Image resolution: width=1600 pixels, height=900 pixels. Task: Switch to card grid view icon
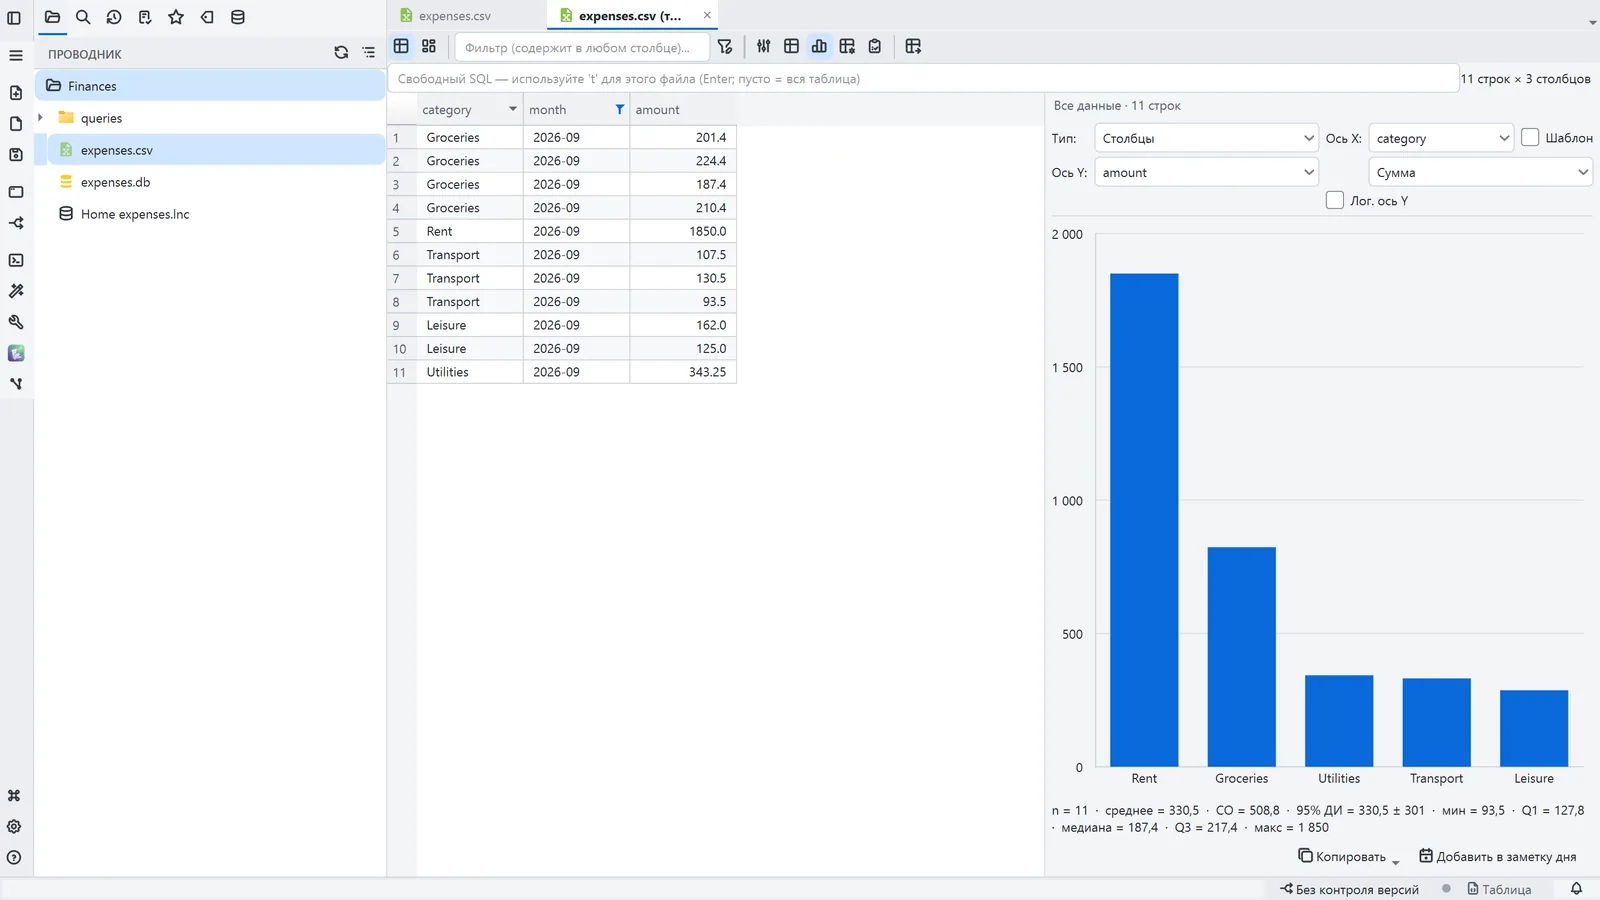(429, 46)
